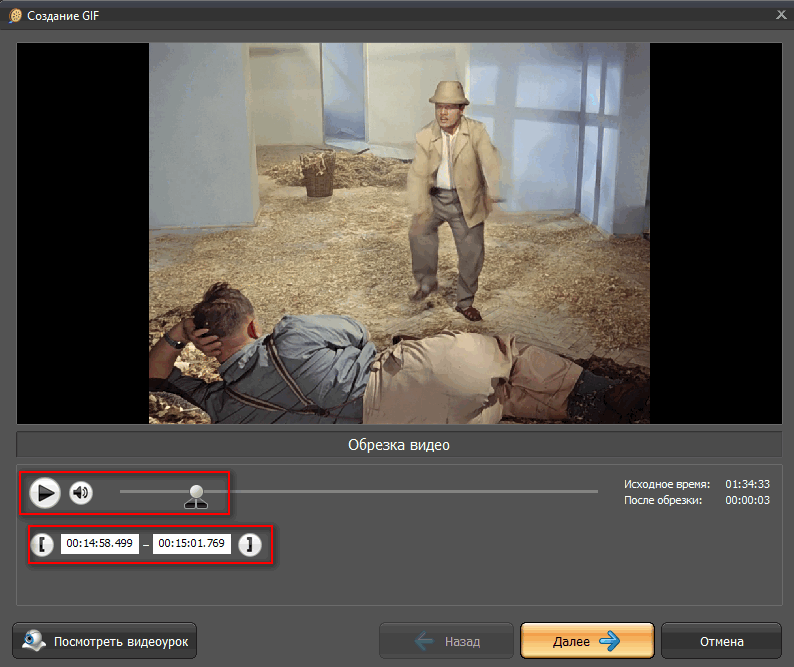Viewport: 794px width, 667px height.
Task: Proceed with the Далее button
Action: tap(587, 641)
